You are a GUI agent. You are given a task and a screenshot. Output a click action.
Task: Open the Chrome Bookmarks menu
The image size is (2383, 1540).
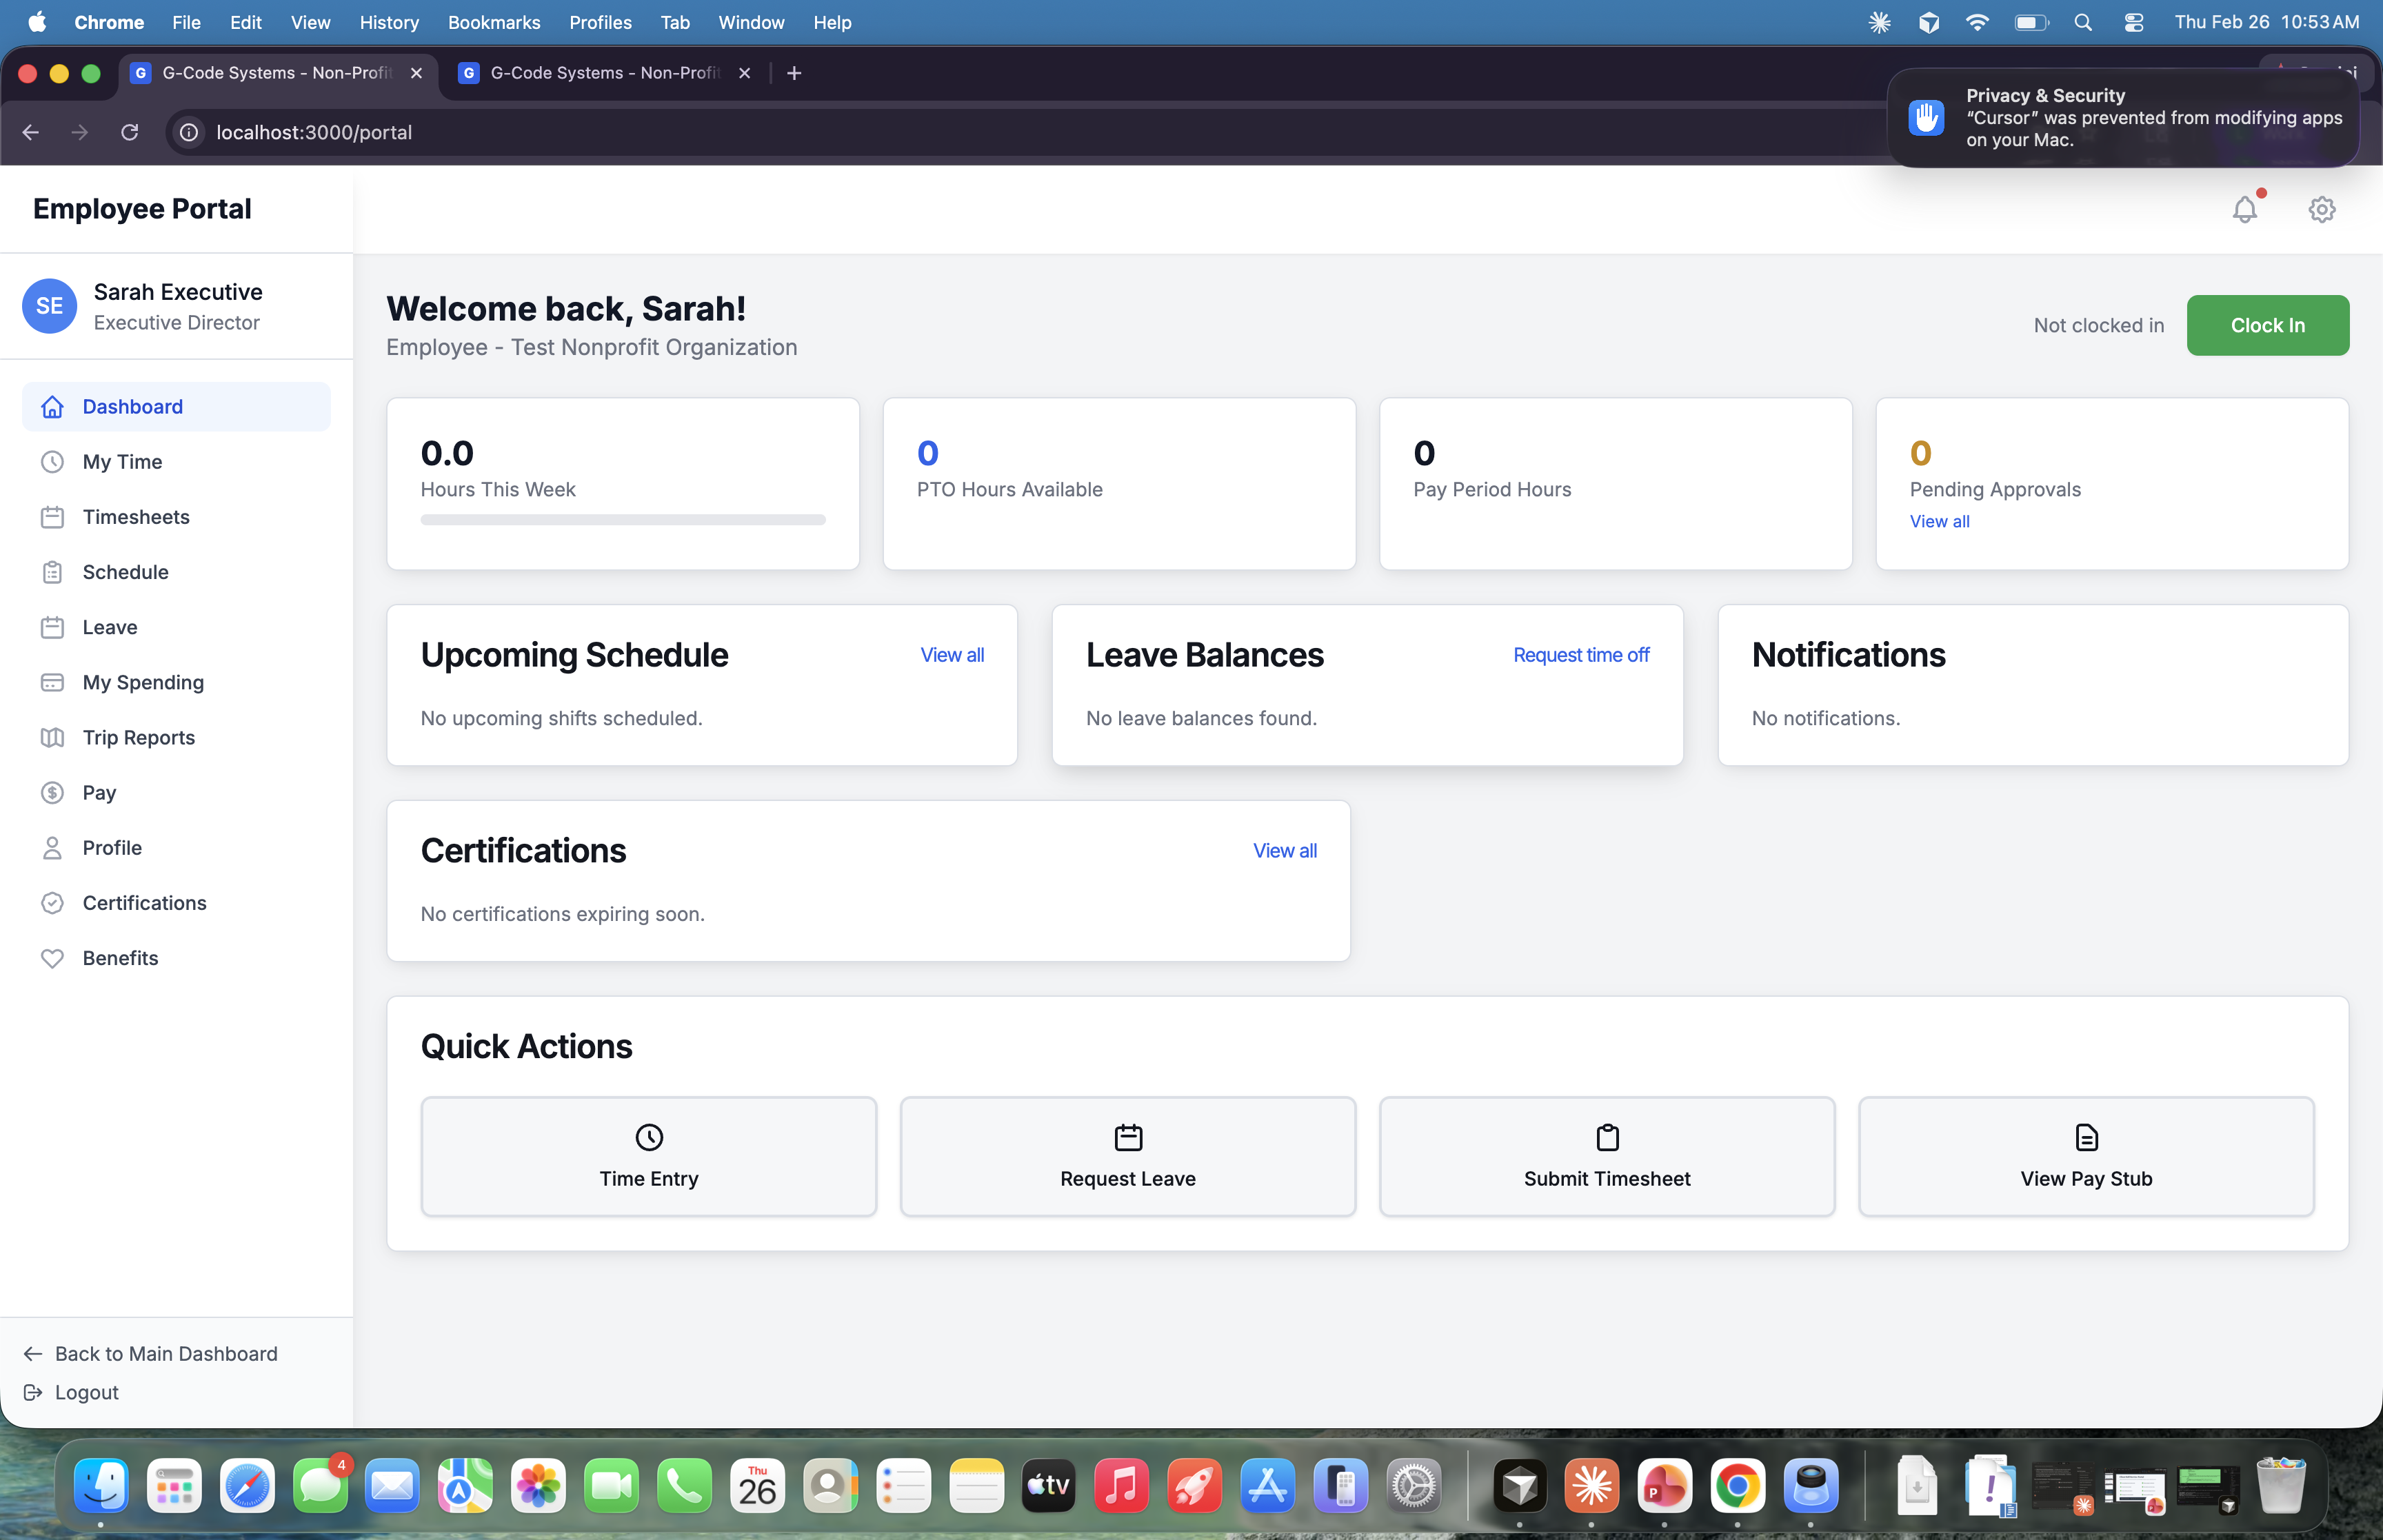tap(494, 22)
